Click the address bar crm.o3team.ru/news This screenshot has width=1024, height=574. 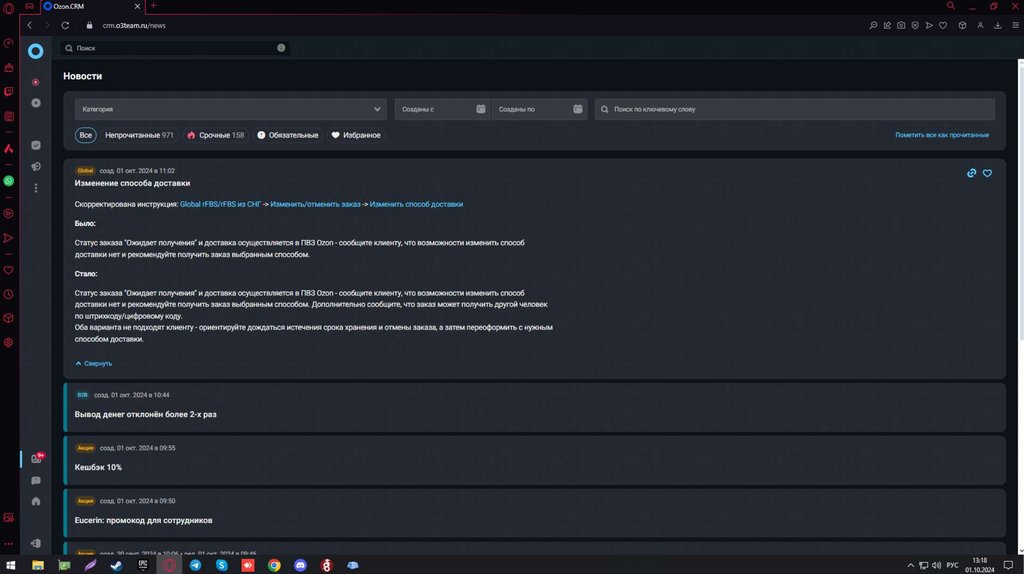click(x=134, y=25)
